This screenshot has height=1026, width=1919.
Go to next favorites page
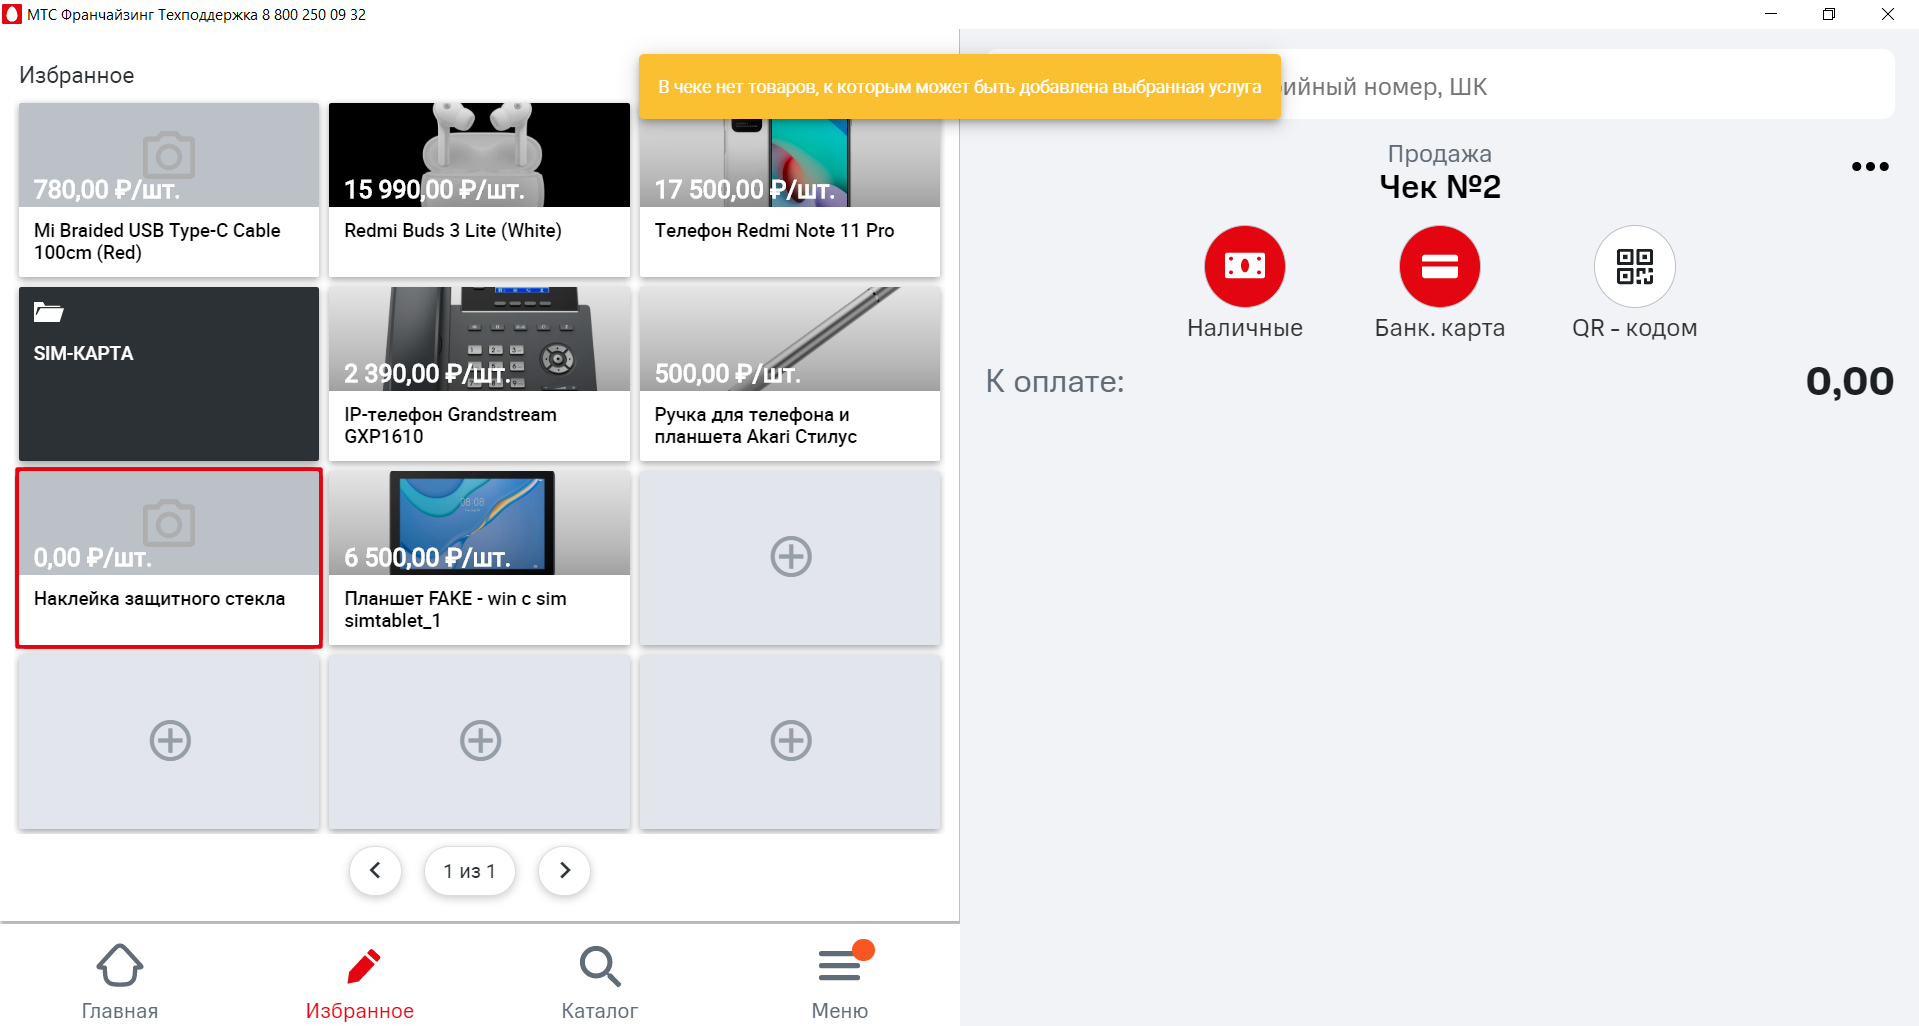point(564,871)
